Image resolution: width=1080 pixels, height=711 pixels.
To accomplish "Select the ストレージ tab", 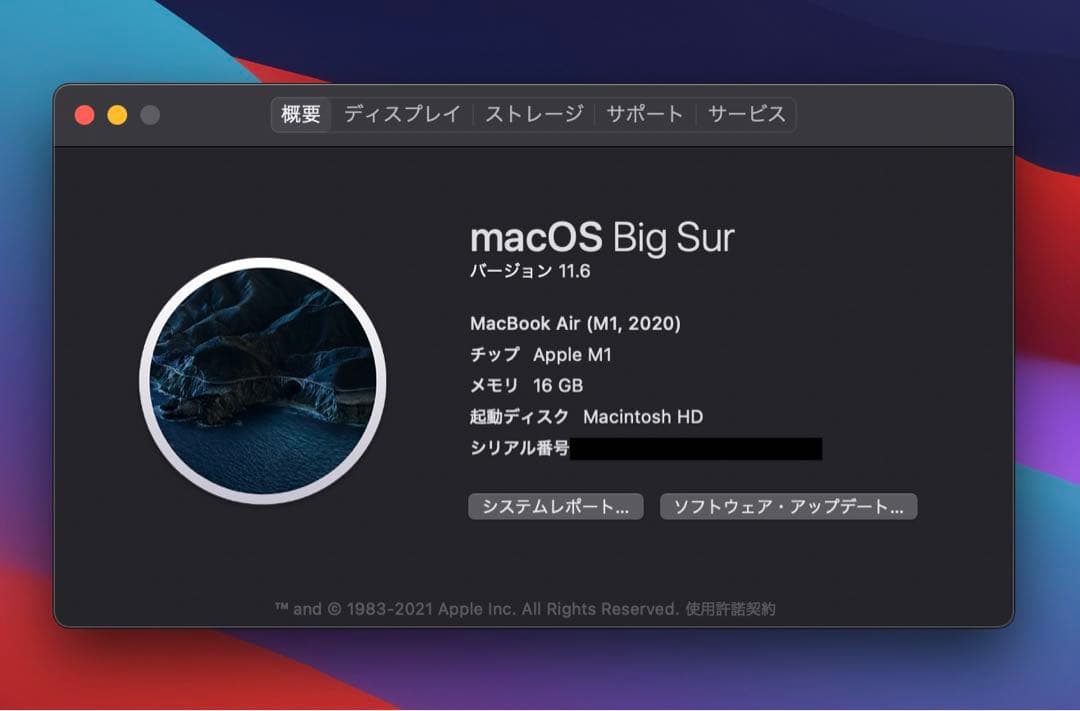I will (x=534, y=115).
